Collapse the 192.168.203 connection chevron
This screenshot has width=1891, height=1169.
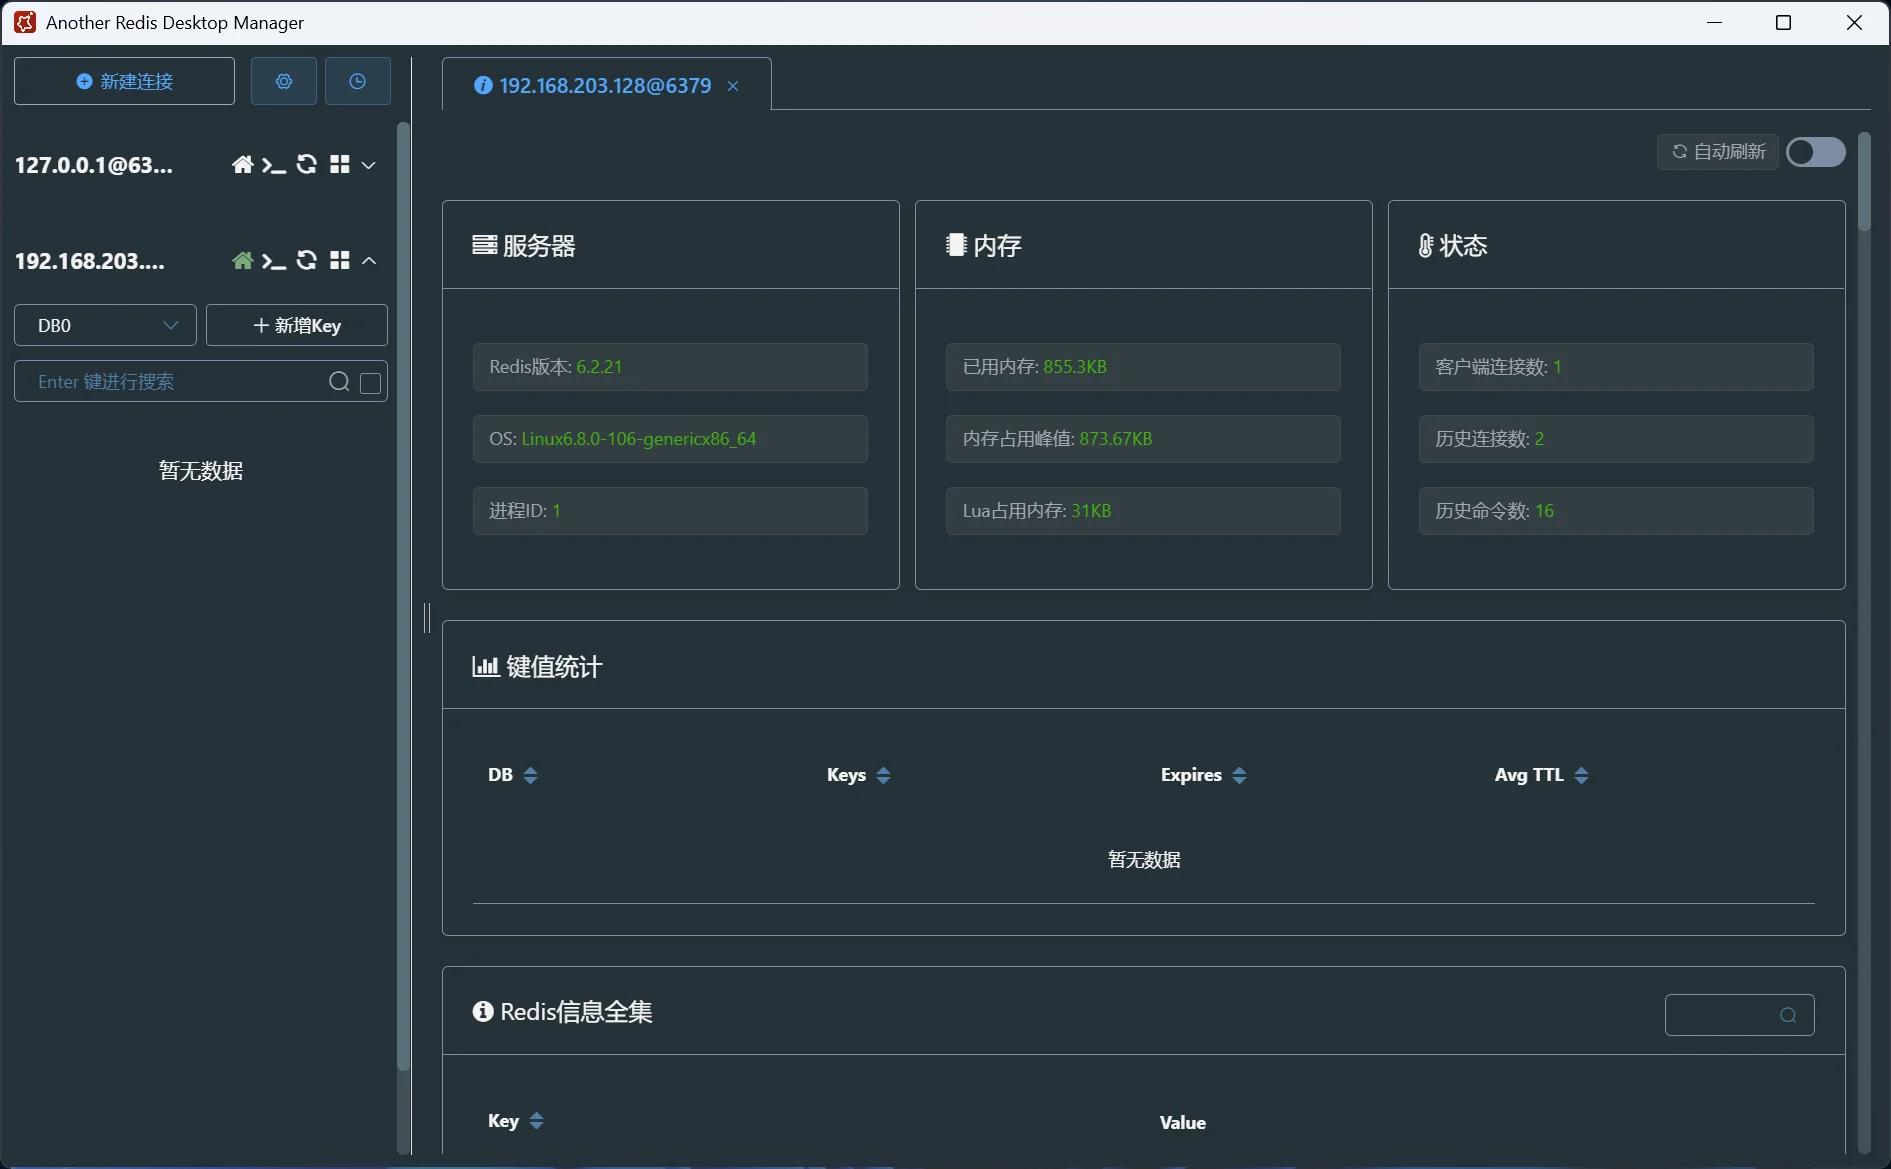pos(369,261)
